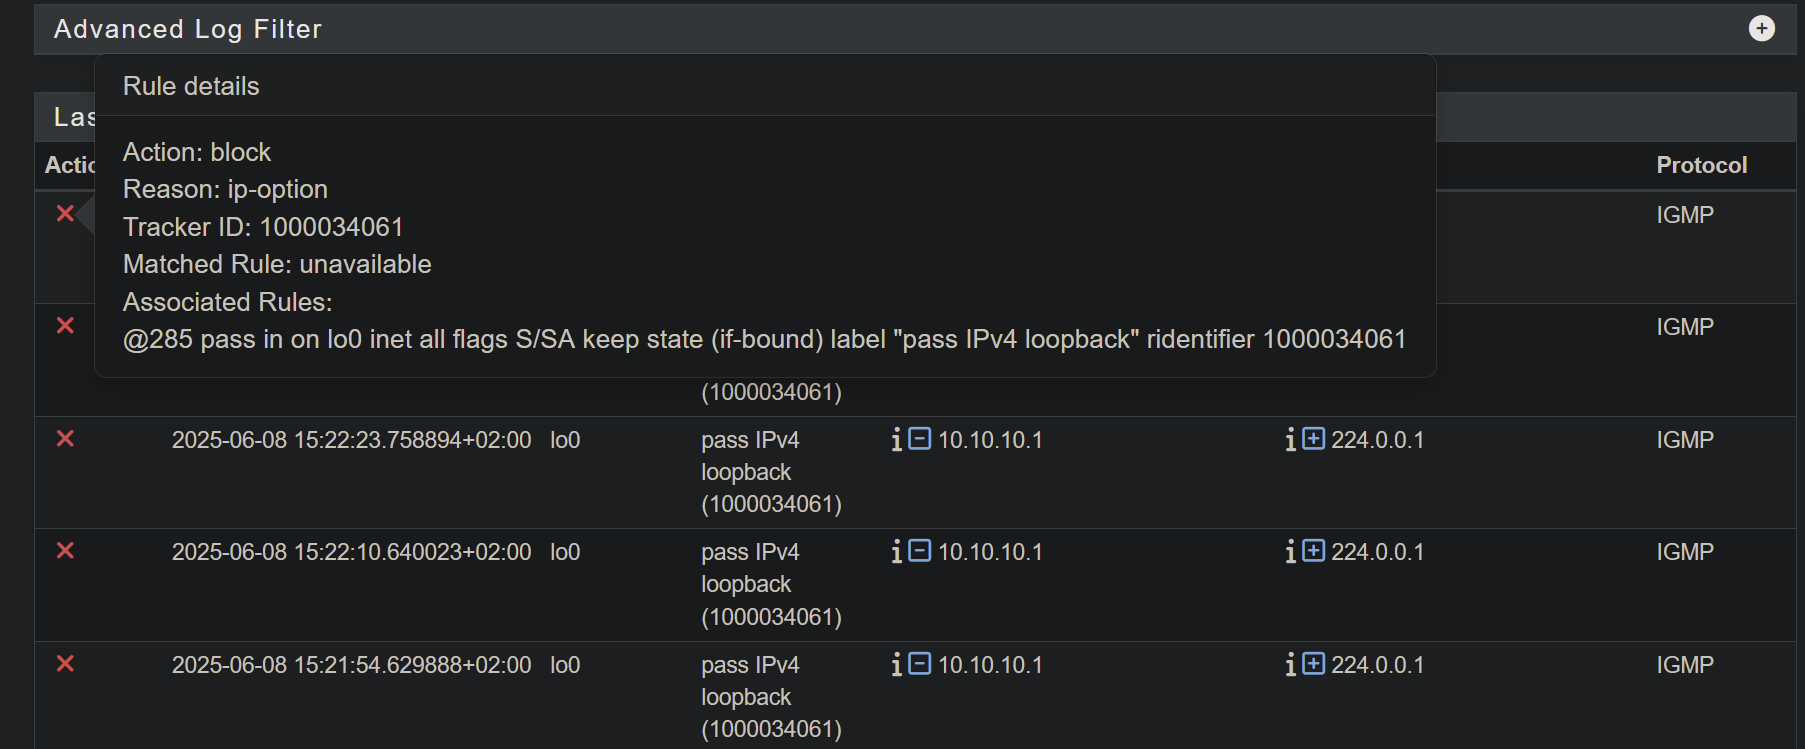The image size is (1805, 749).
Task: Toggle minus block button for 10.10.10.1 at 15:22:10
Action: (x=920, y=550)
